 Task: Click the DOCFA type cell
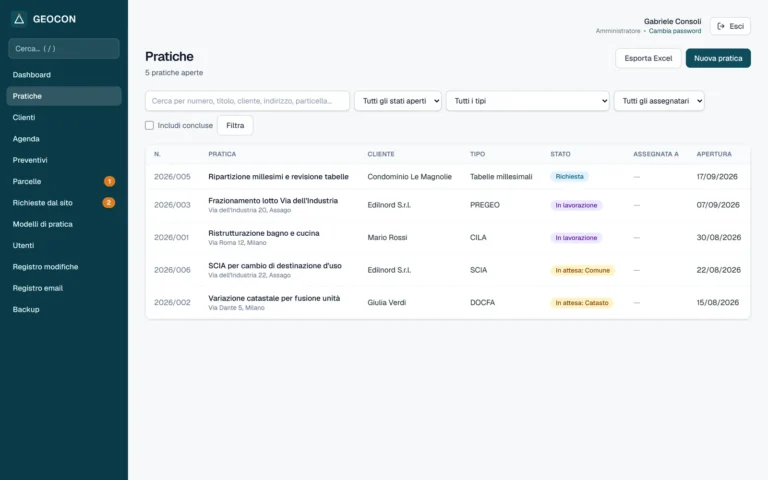482,303
